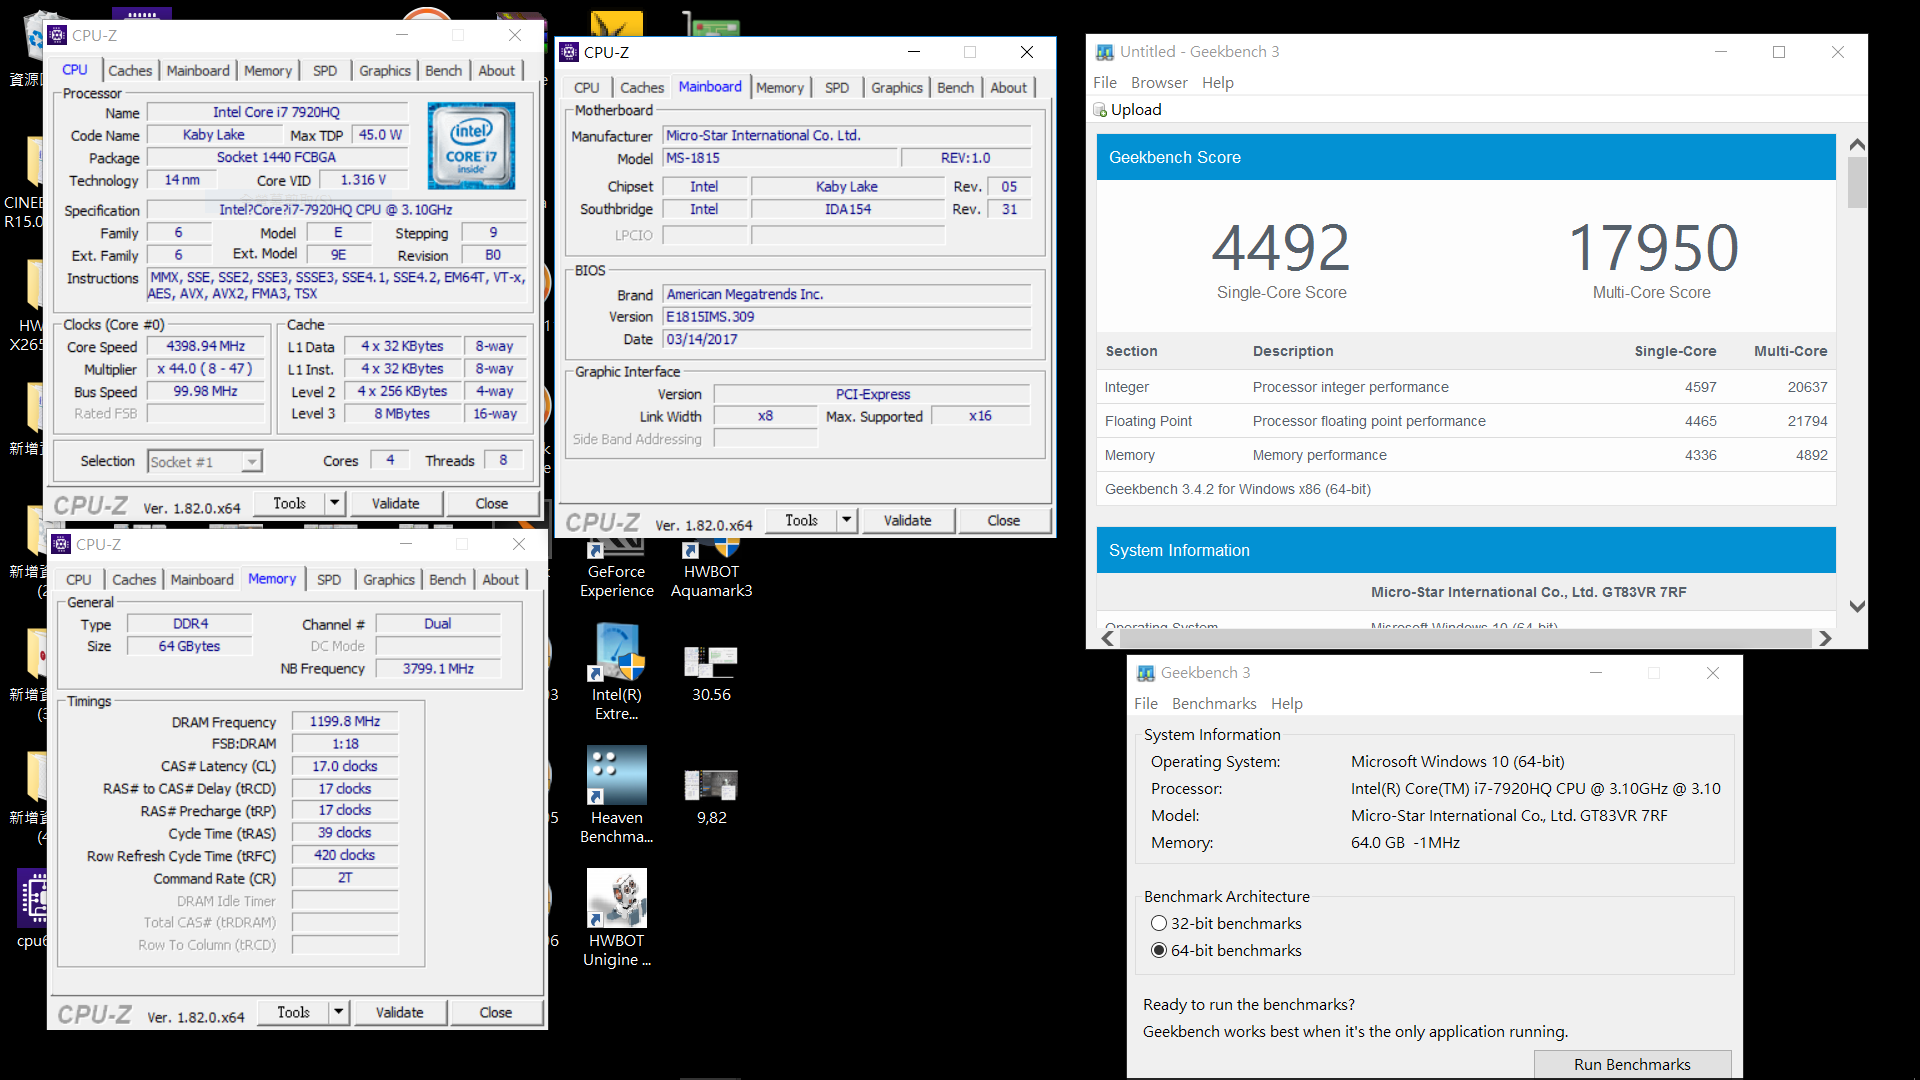Image resolution: width=1920 pixels, height=1080 pixels.
Task: Open Help menu in Geekbench 3 window
Action: click(1287, 703)
